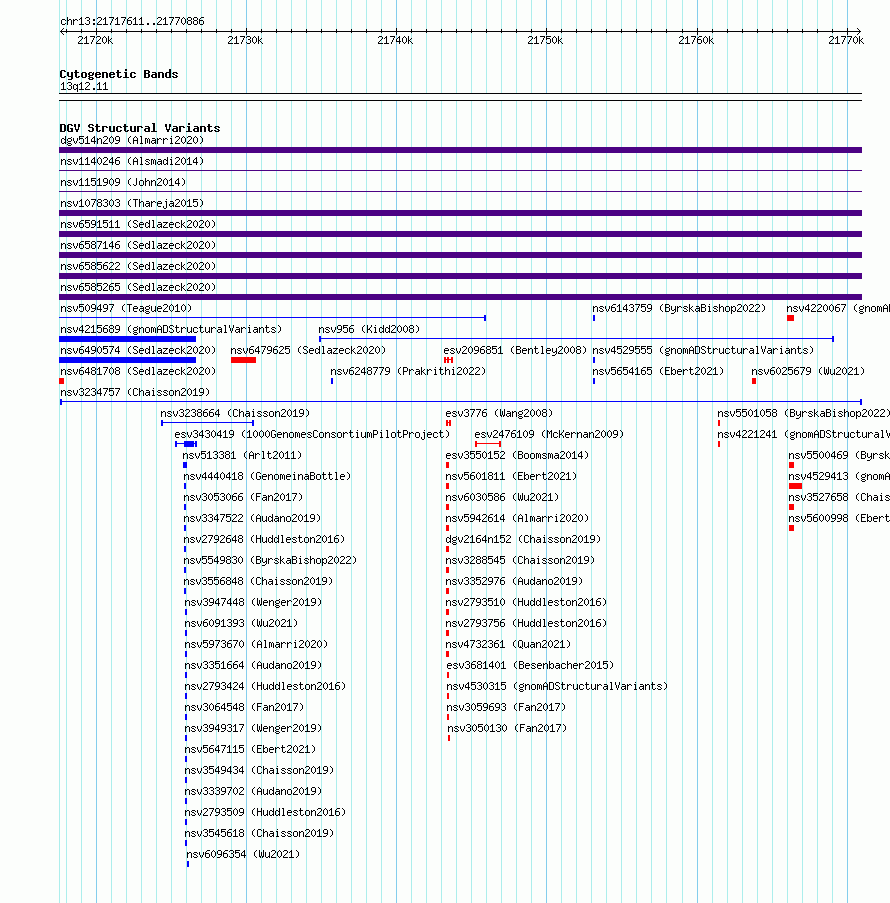Click the DGV Structural Variants track title

tap(140, 128)
